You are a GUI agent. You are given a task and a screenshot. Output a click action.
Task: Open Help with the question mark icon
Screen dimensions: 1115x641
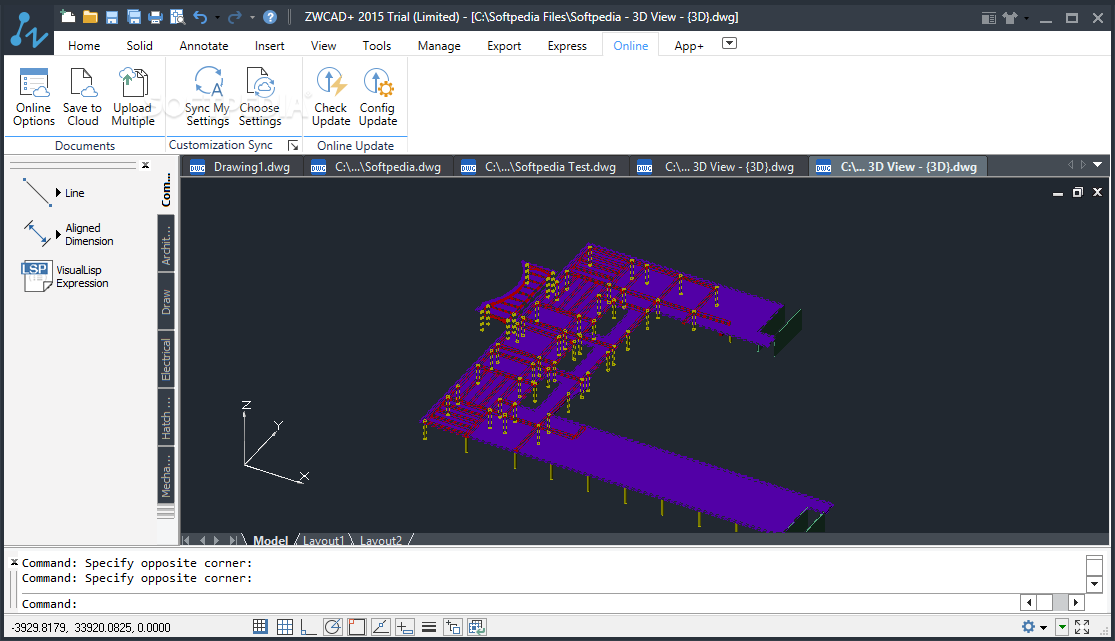point(270,17)
